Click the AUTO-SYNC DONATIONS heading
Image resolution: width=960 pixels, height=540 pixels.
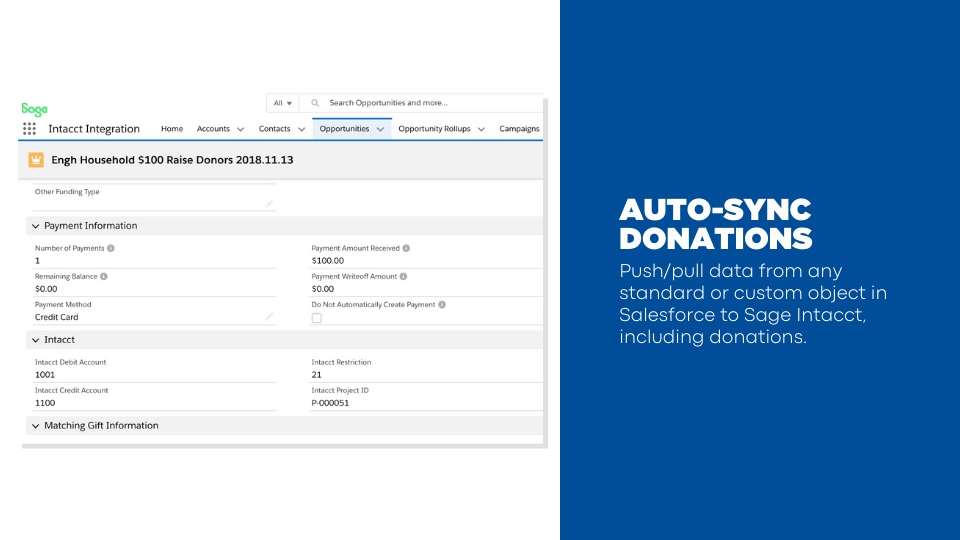(x=715, y=224)
